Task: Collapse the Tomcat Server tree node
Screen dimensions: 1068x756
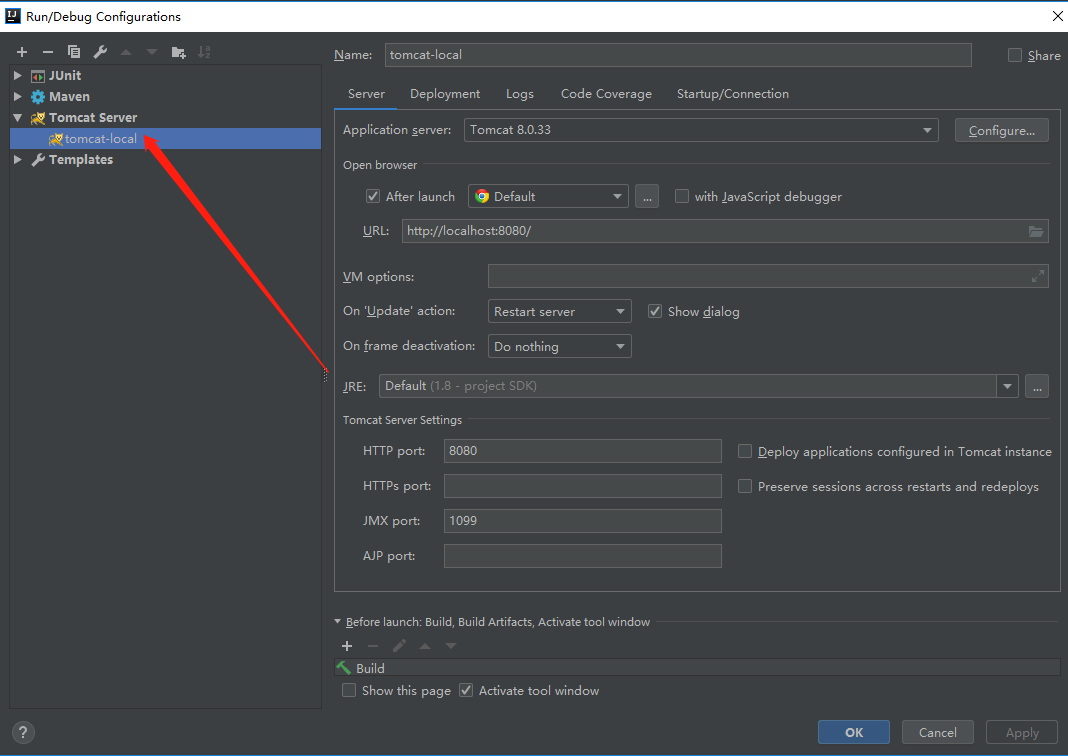Action: (x=18, y=118)
